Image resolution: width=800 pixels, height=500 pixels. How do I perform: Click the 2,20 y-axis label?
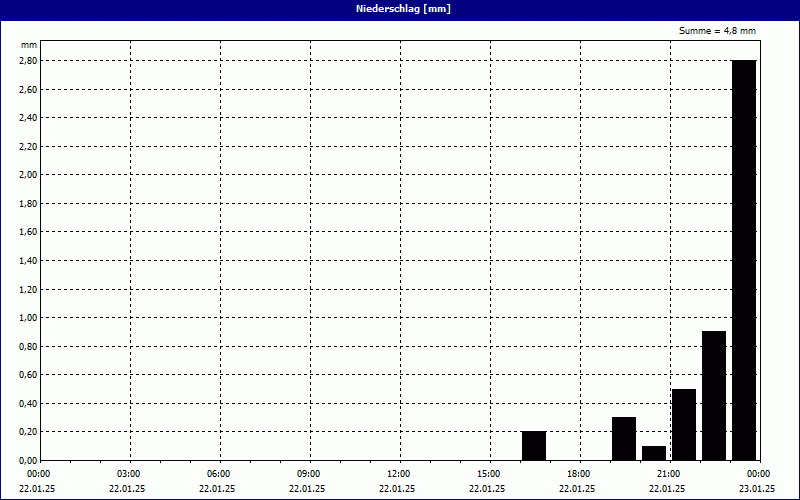click(29, 146)
